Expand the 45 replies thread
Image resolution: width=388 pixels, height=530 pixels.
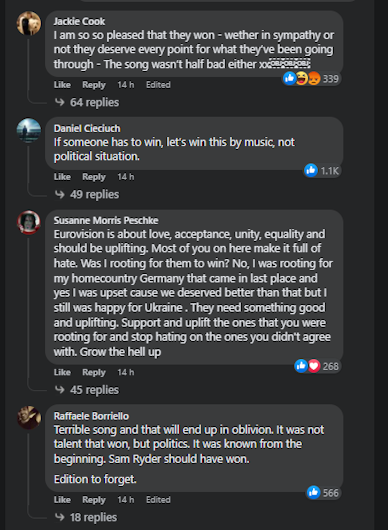(87, 390)
